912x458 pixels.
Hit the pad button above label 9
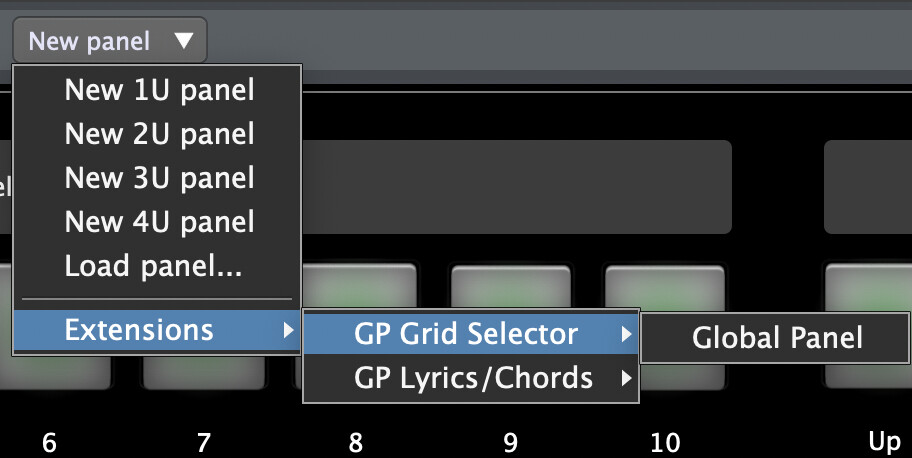click(x=510, y=285)
